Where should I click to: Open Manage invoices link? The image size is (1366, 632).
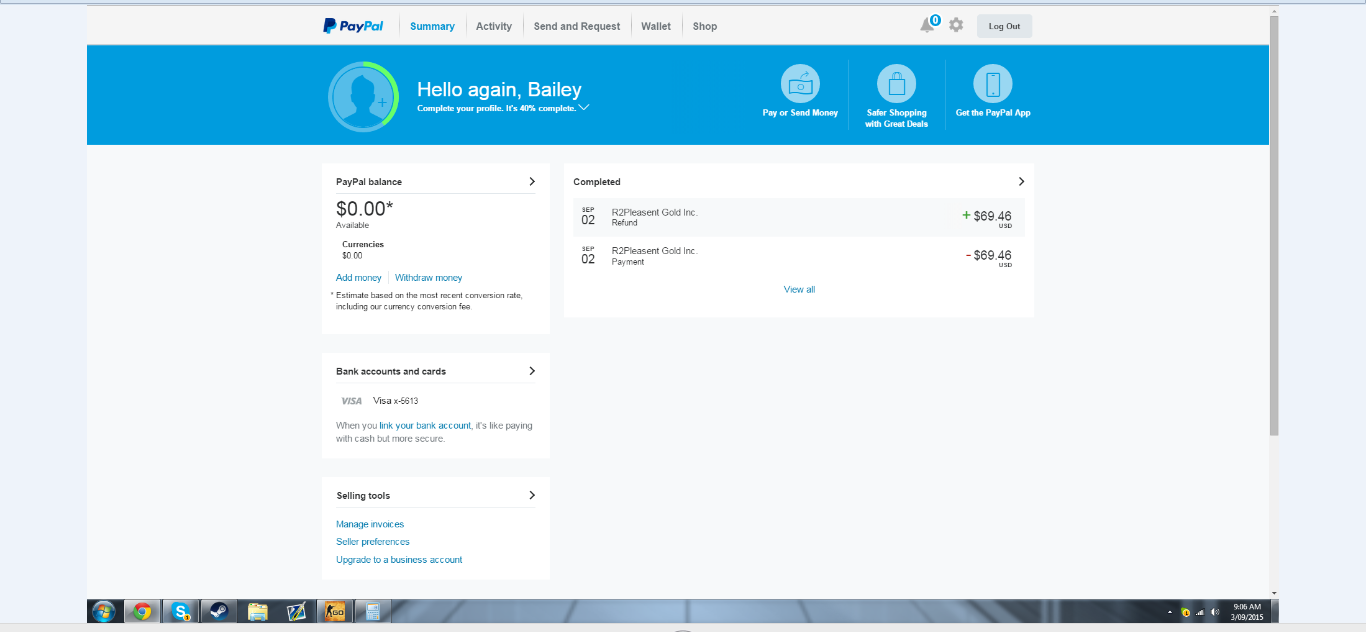click(x=370, y=524)
